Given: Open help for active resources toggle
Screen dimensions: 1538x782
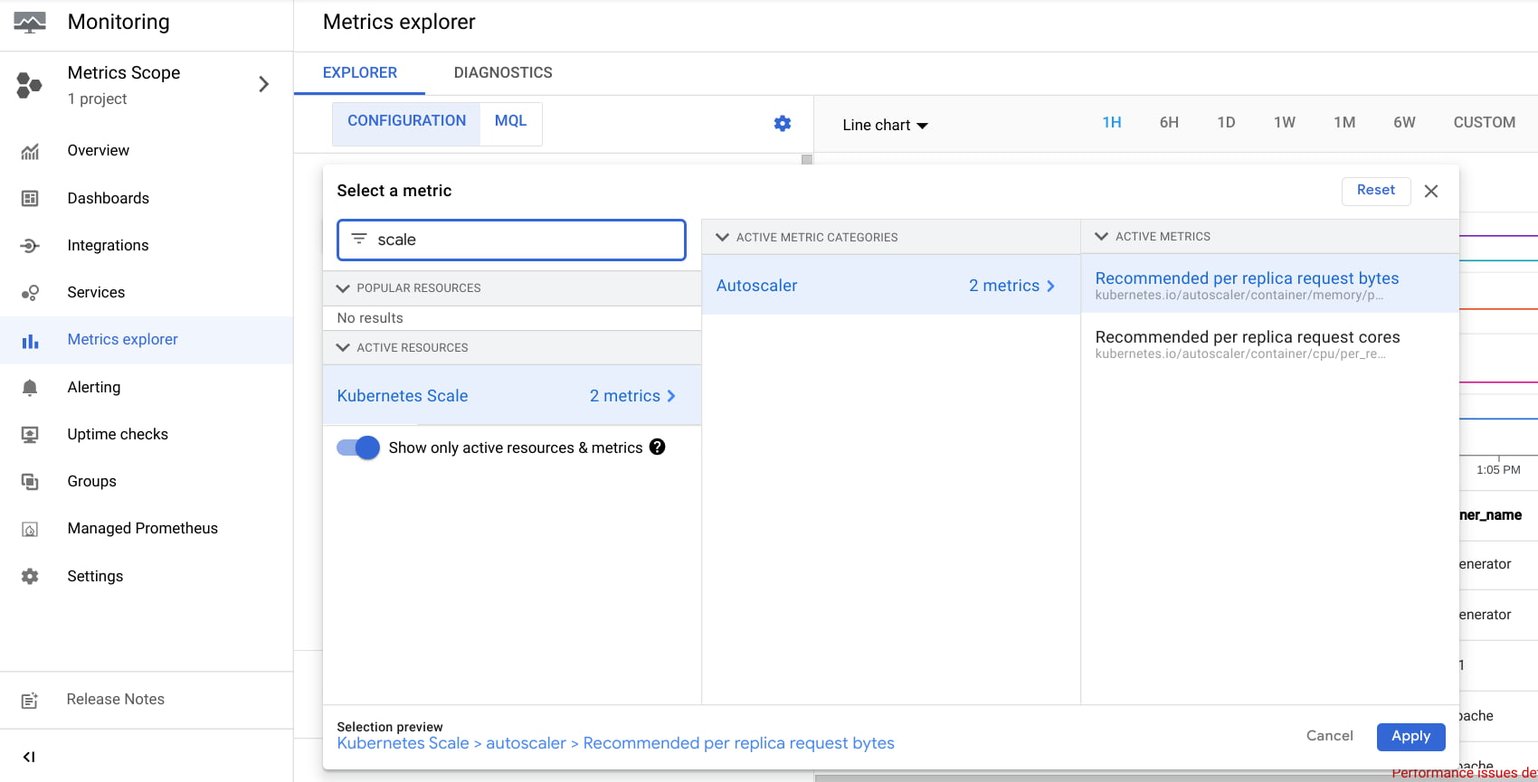Looking at the screenshot, I should click(657, 447).
